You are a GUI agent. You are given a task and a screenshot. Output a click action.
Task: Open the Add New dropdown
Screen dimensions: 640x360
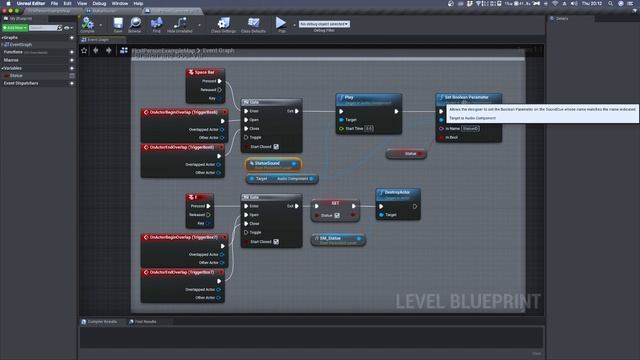(x=15, y=28)
